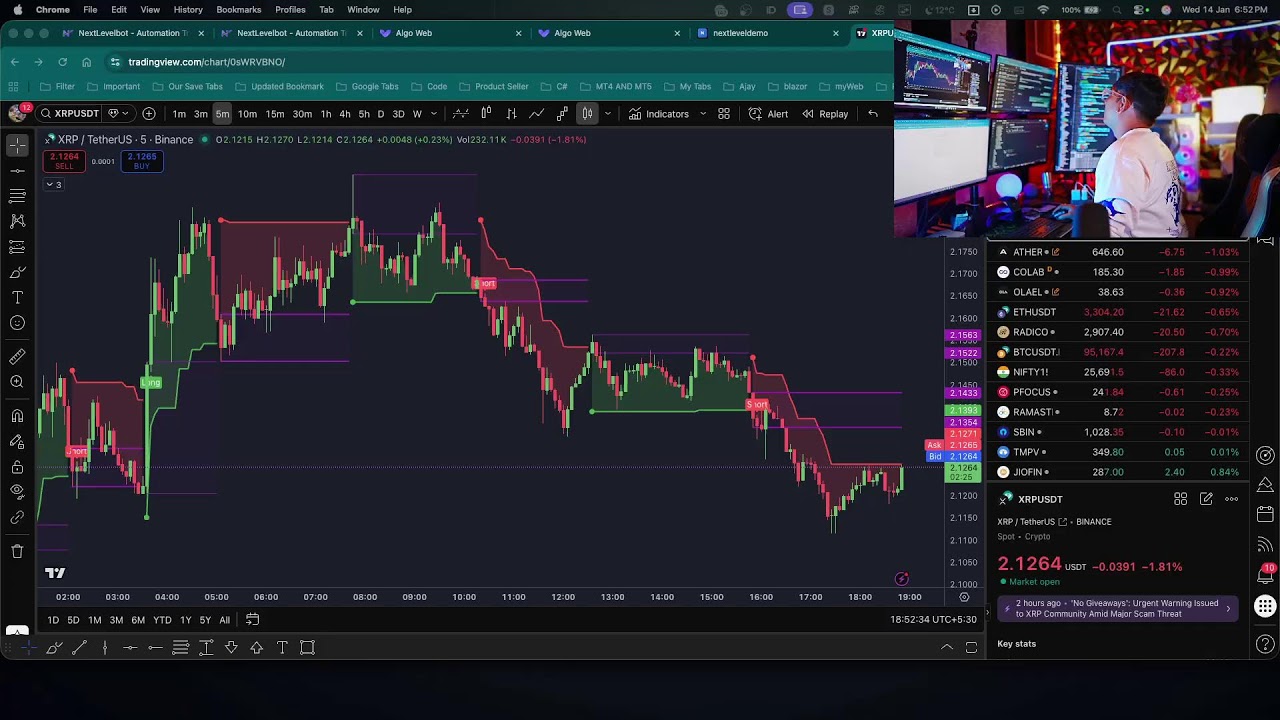The height and width of the screenshot is (720, 1280).
Task: Click the edit note icon beside XRPUSDT details
Action: pos(1206,499)
